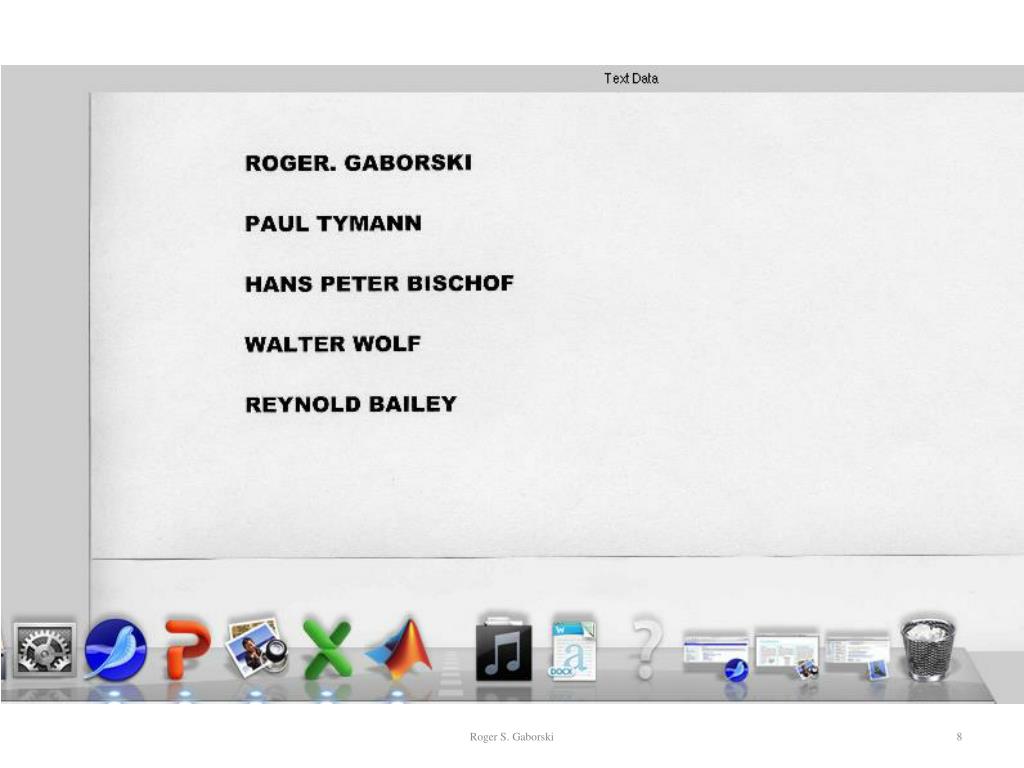The width and height of the screenshot is (1024, 768).
Task: Launch SeaMonkey blue bird icon in dock
Action: [x=116, y=649]
